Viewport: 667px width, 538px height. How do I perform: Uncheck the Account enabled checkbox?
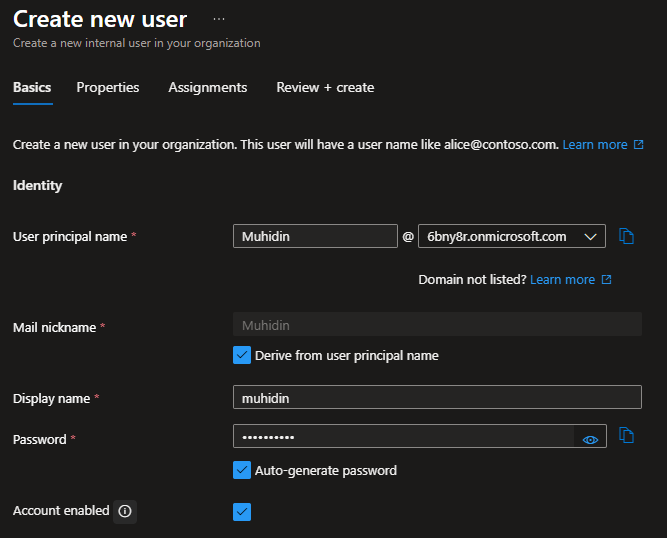click(242, 512)
